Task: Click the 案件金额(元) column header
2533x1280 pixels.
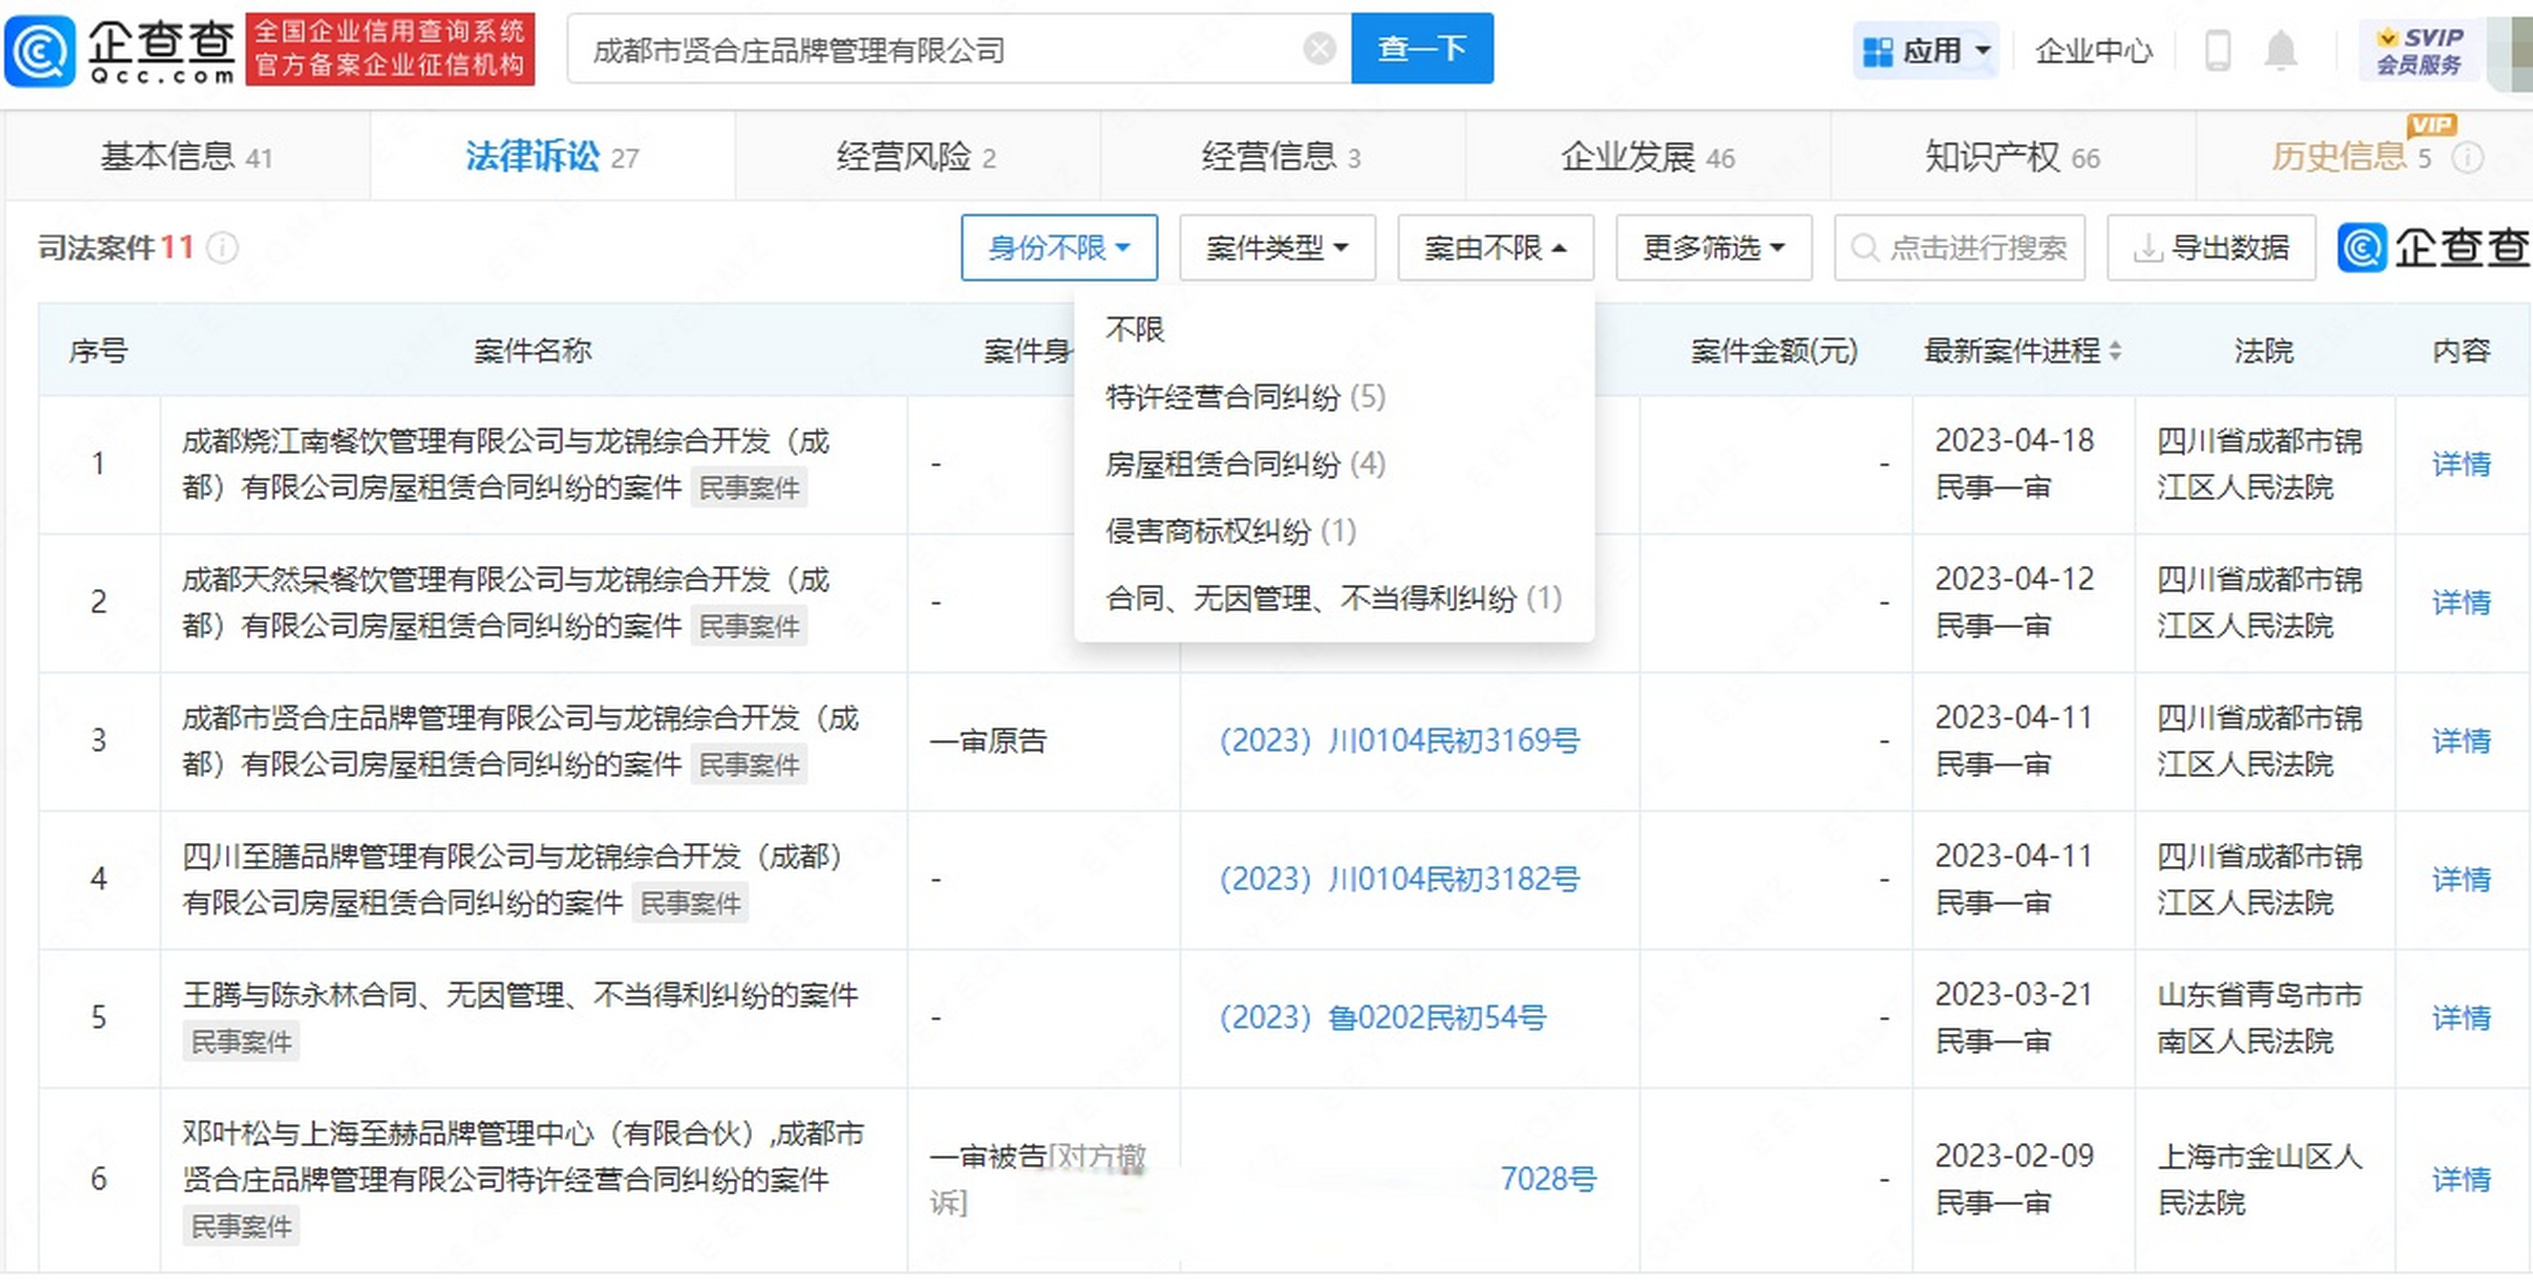Action: point(1774,351)
